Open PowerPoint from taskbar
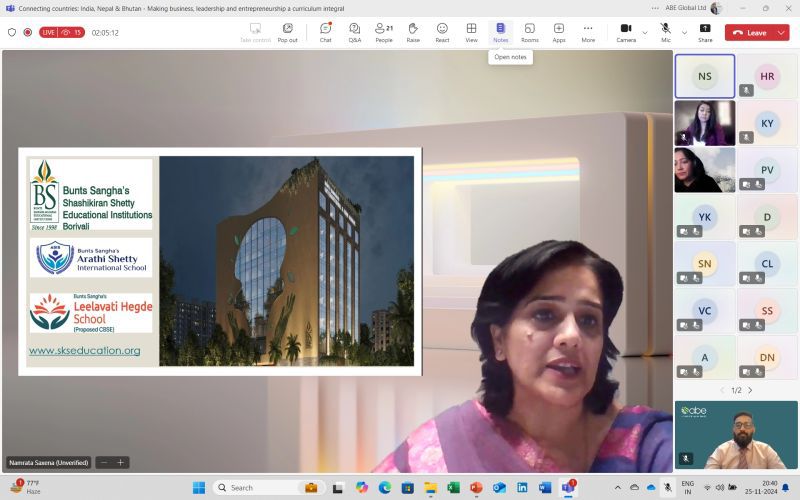800x500 pixels. coord(476,488)
